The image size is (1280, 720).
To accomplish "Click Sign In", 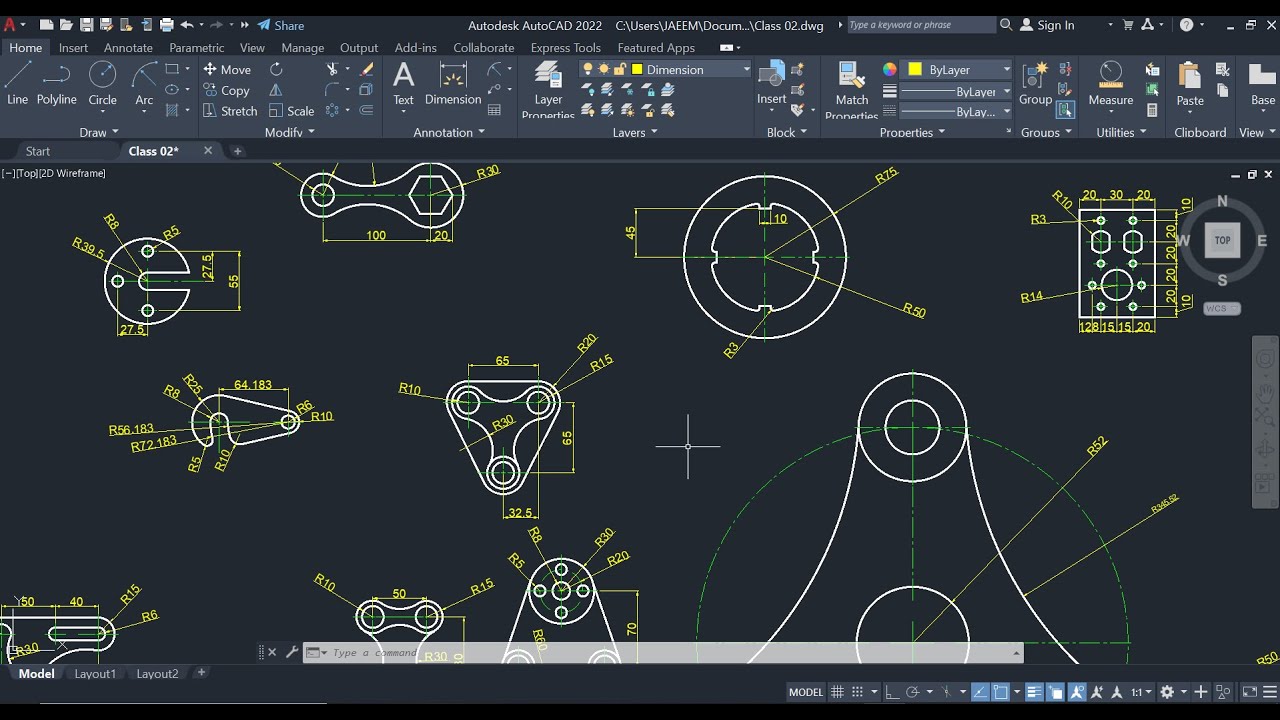I will [1047, 25].
